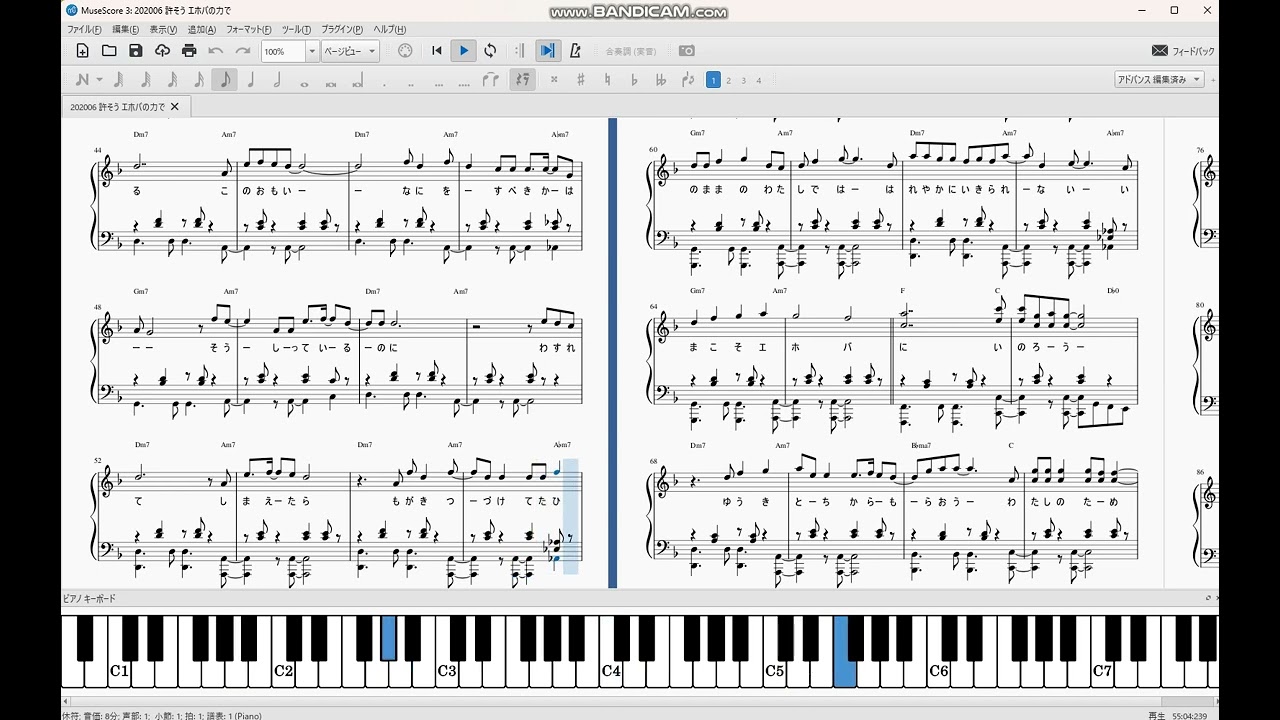Viewport: 1280px width, 720px height.
Task: Open the 編集(E) menu
Action: (125, 30)
